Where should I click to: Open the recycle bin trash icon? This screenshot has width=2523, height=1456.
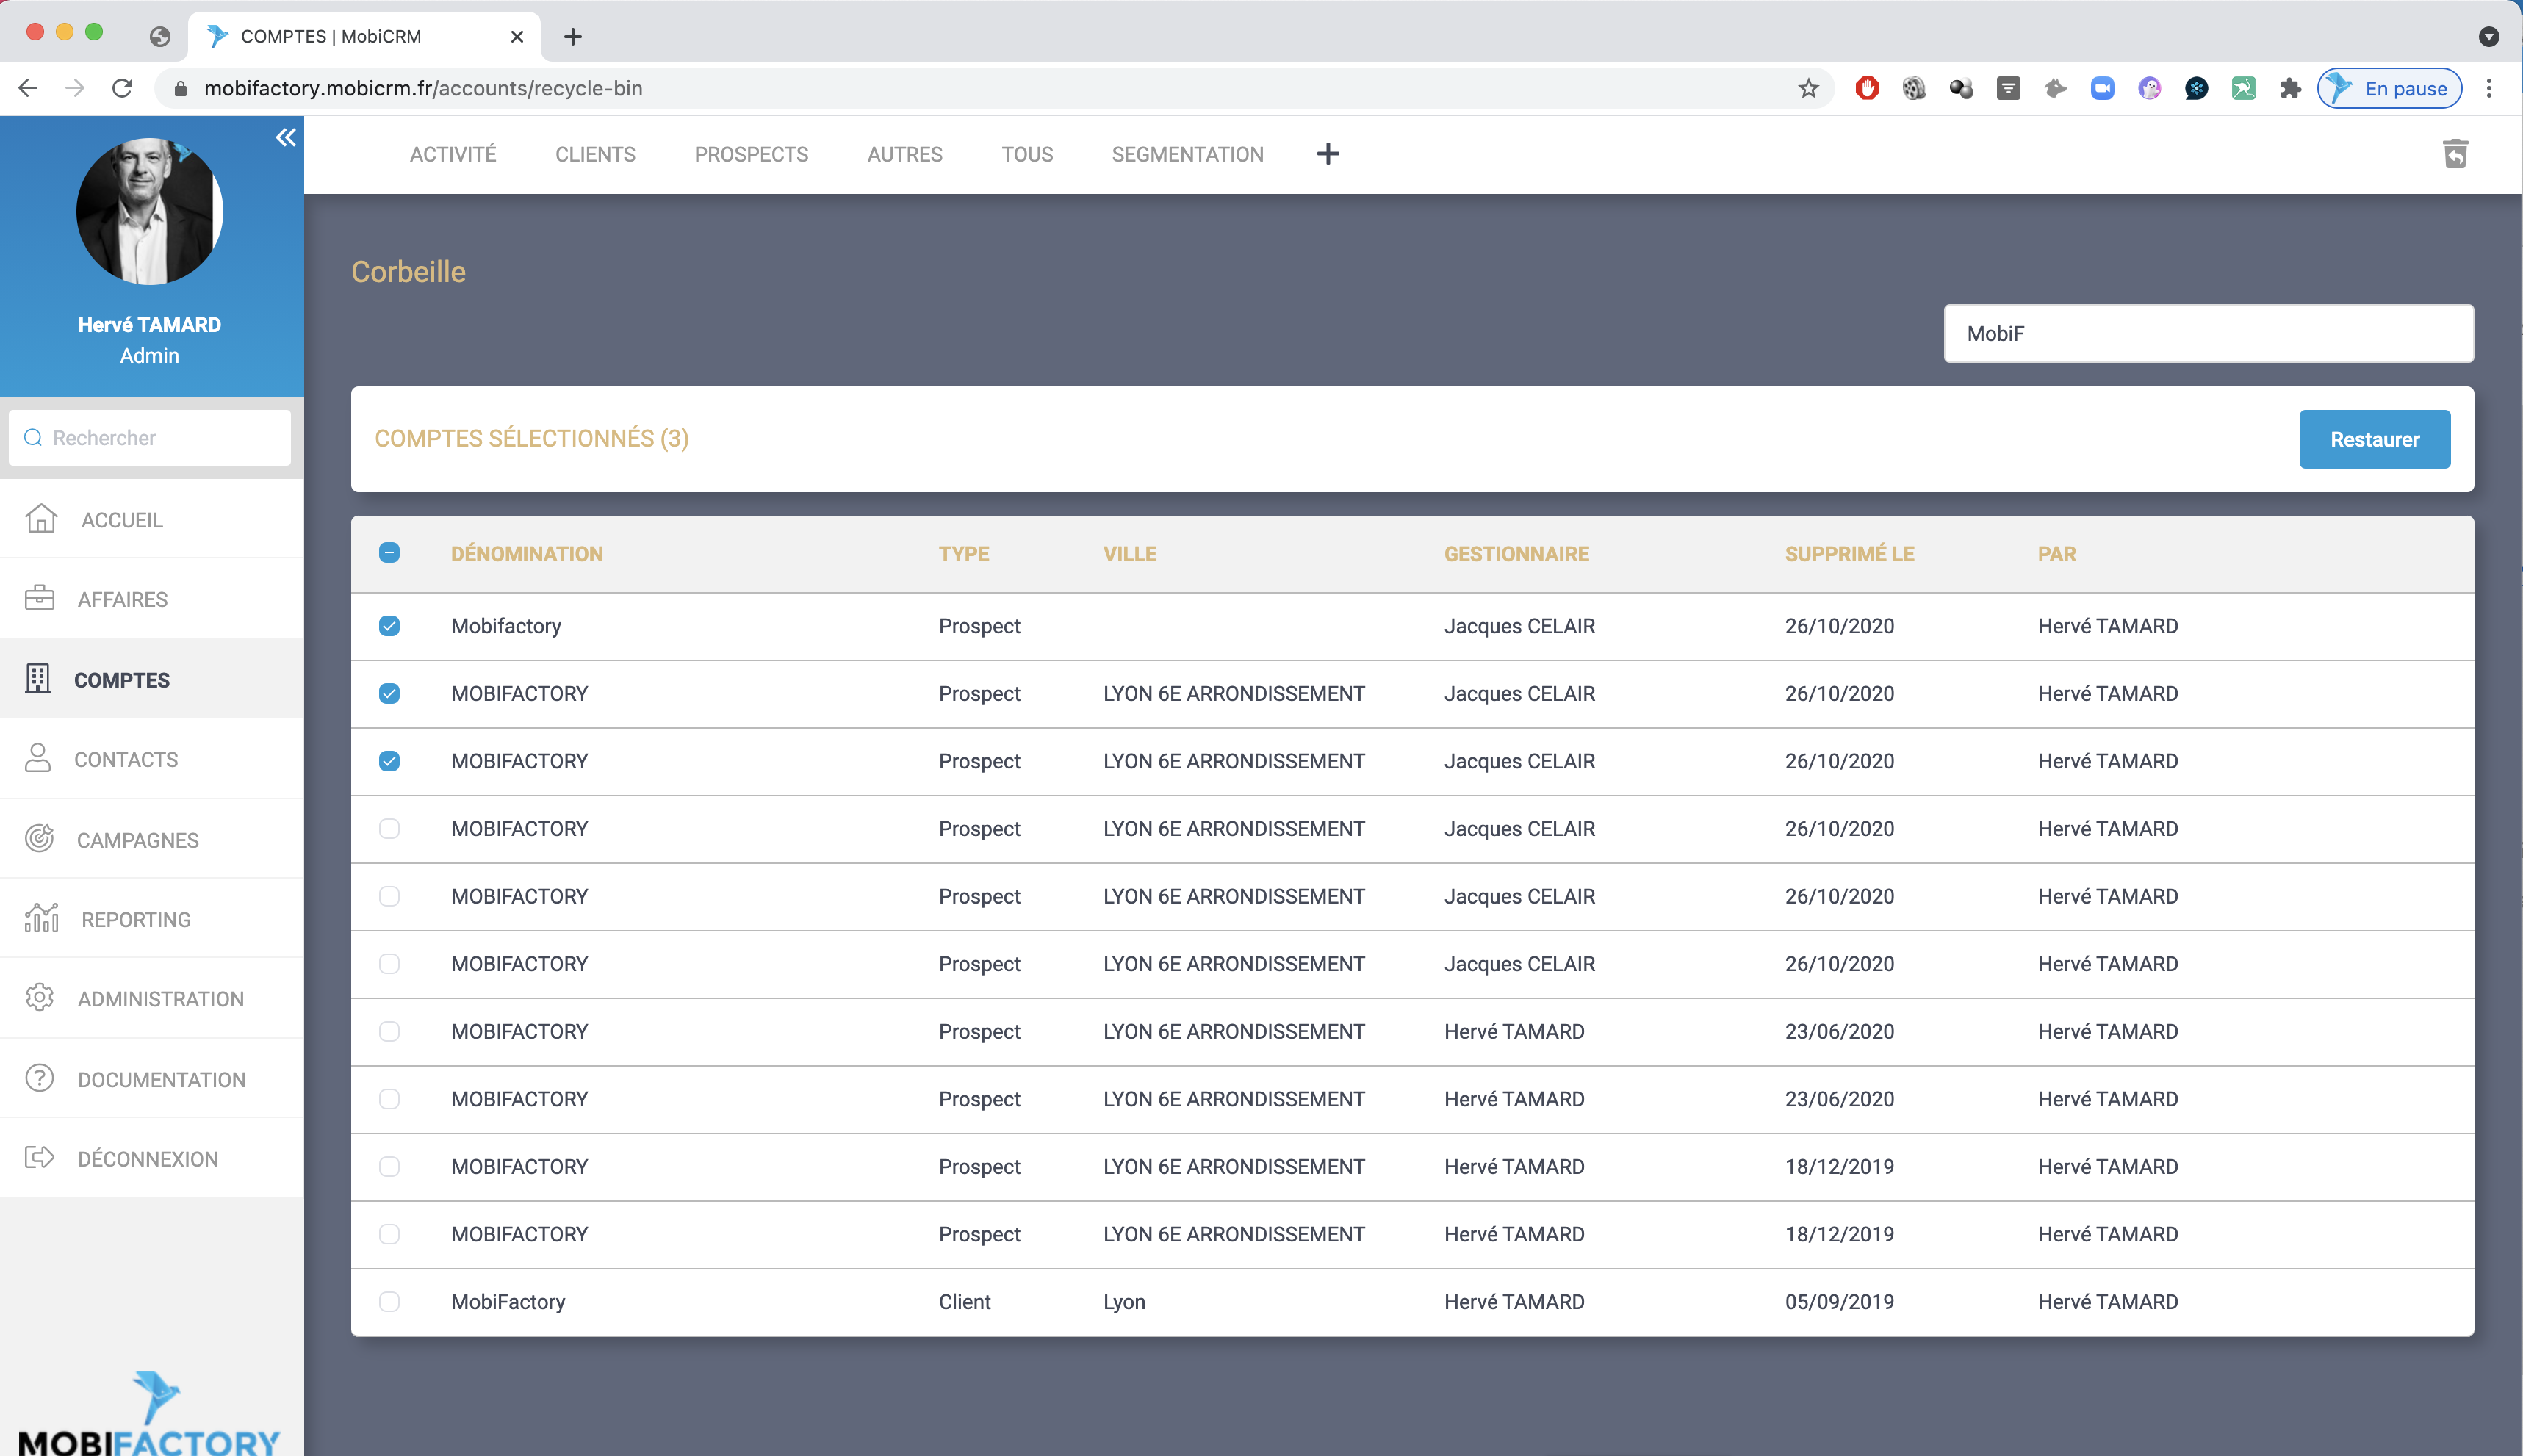click(2455, 154)
